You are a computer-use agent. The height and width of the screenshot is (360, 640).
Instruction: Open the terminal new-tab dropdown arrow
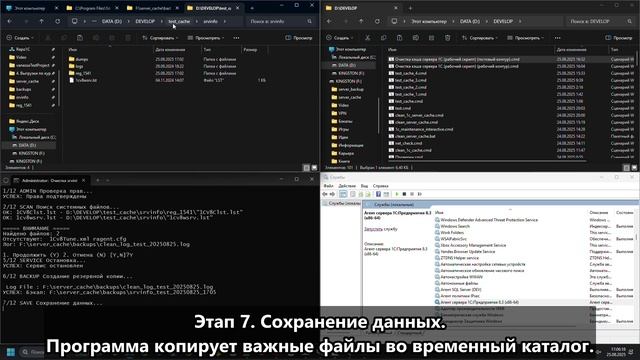[x=108, y=180]
